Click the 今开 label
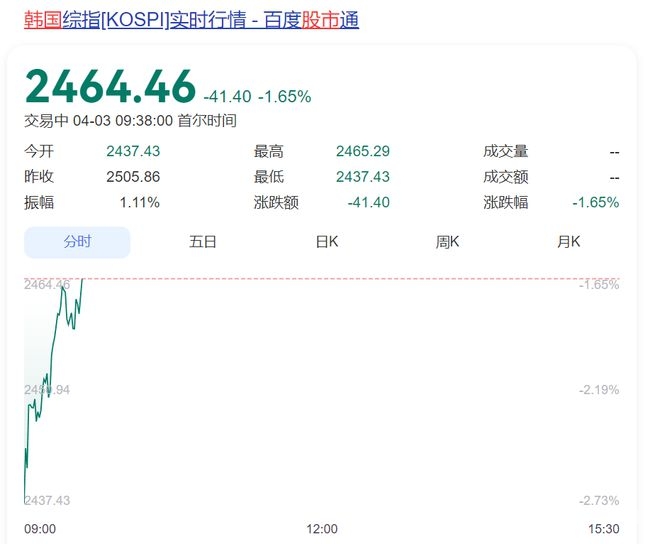The height and width of the screenshot is (544, 660). pyautogui.click(x=39, y=151)
